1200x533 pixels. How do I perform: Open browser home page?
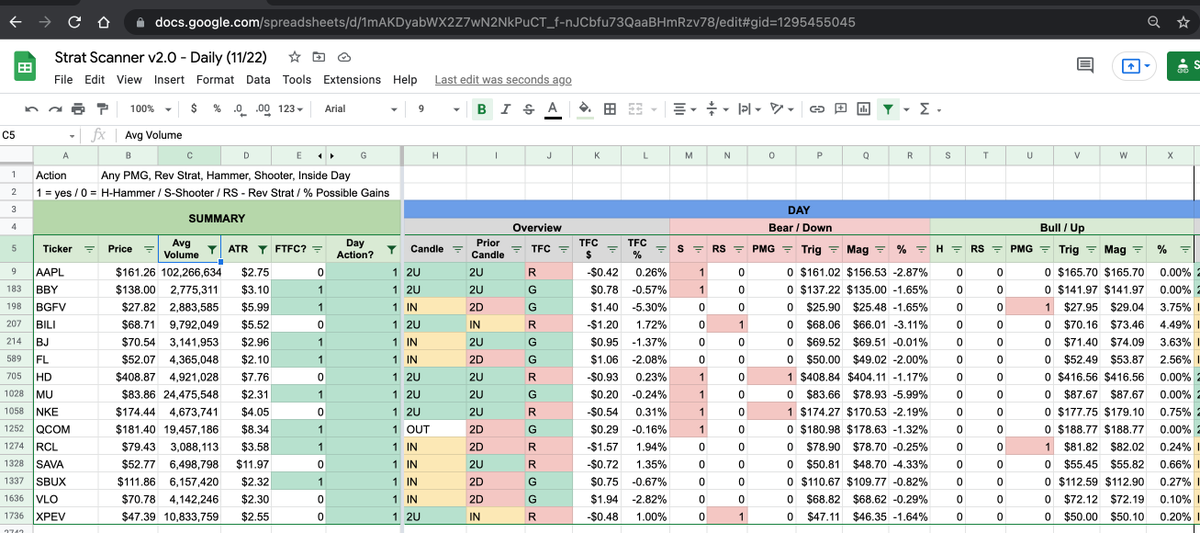104,22
